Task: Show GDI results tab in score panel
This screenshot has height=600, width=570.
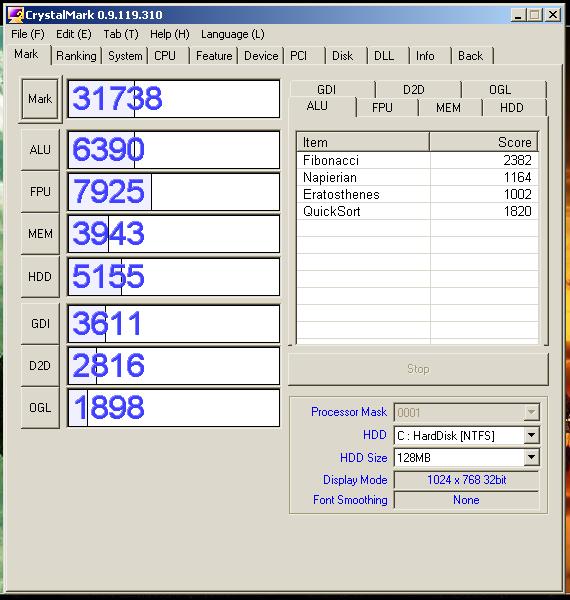Action: pos(332,90)
